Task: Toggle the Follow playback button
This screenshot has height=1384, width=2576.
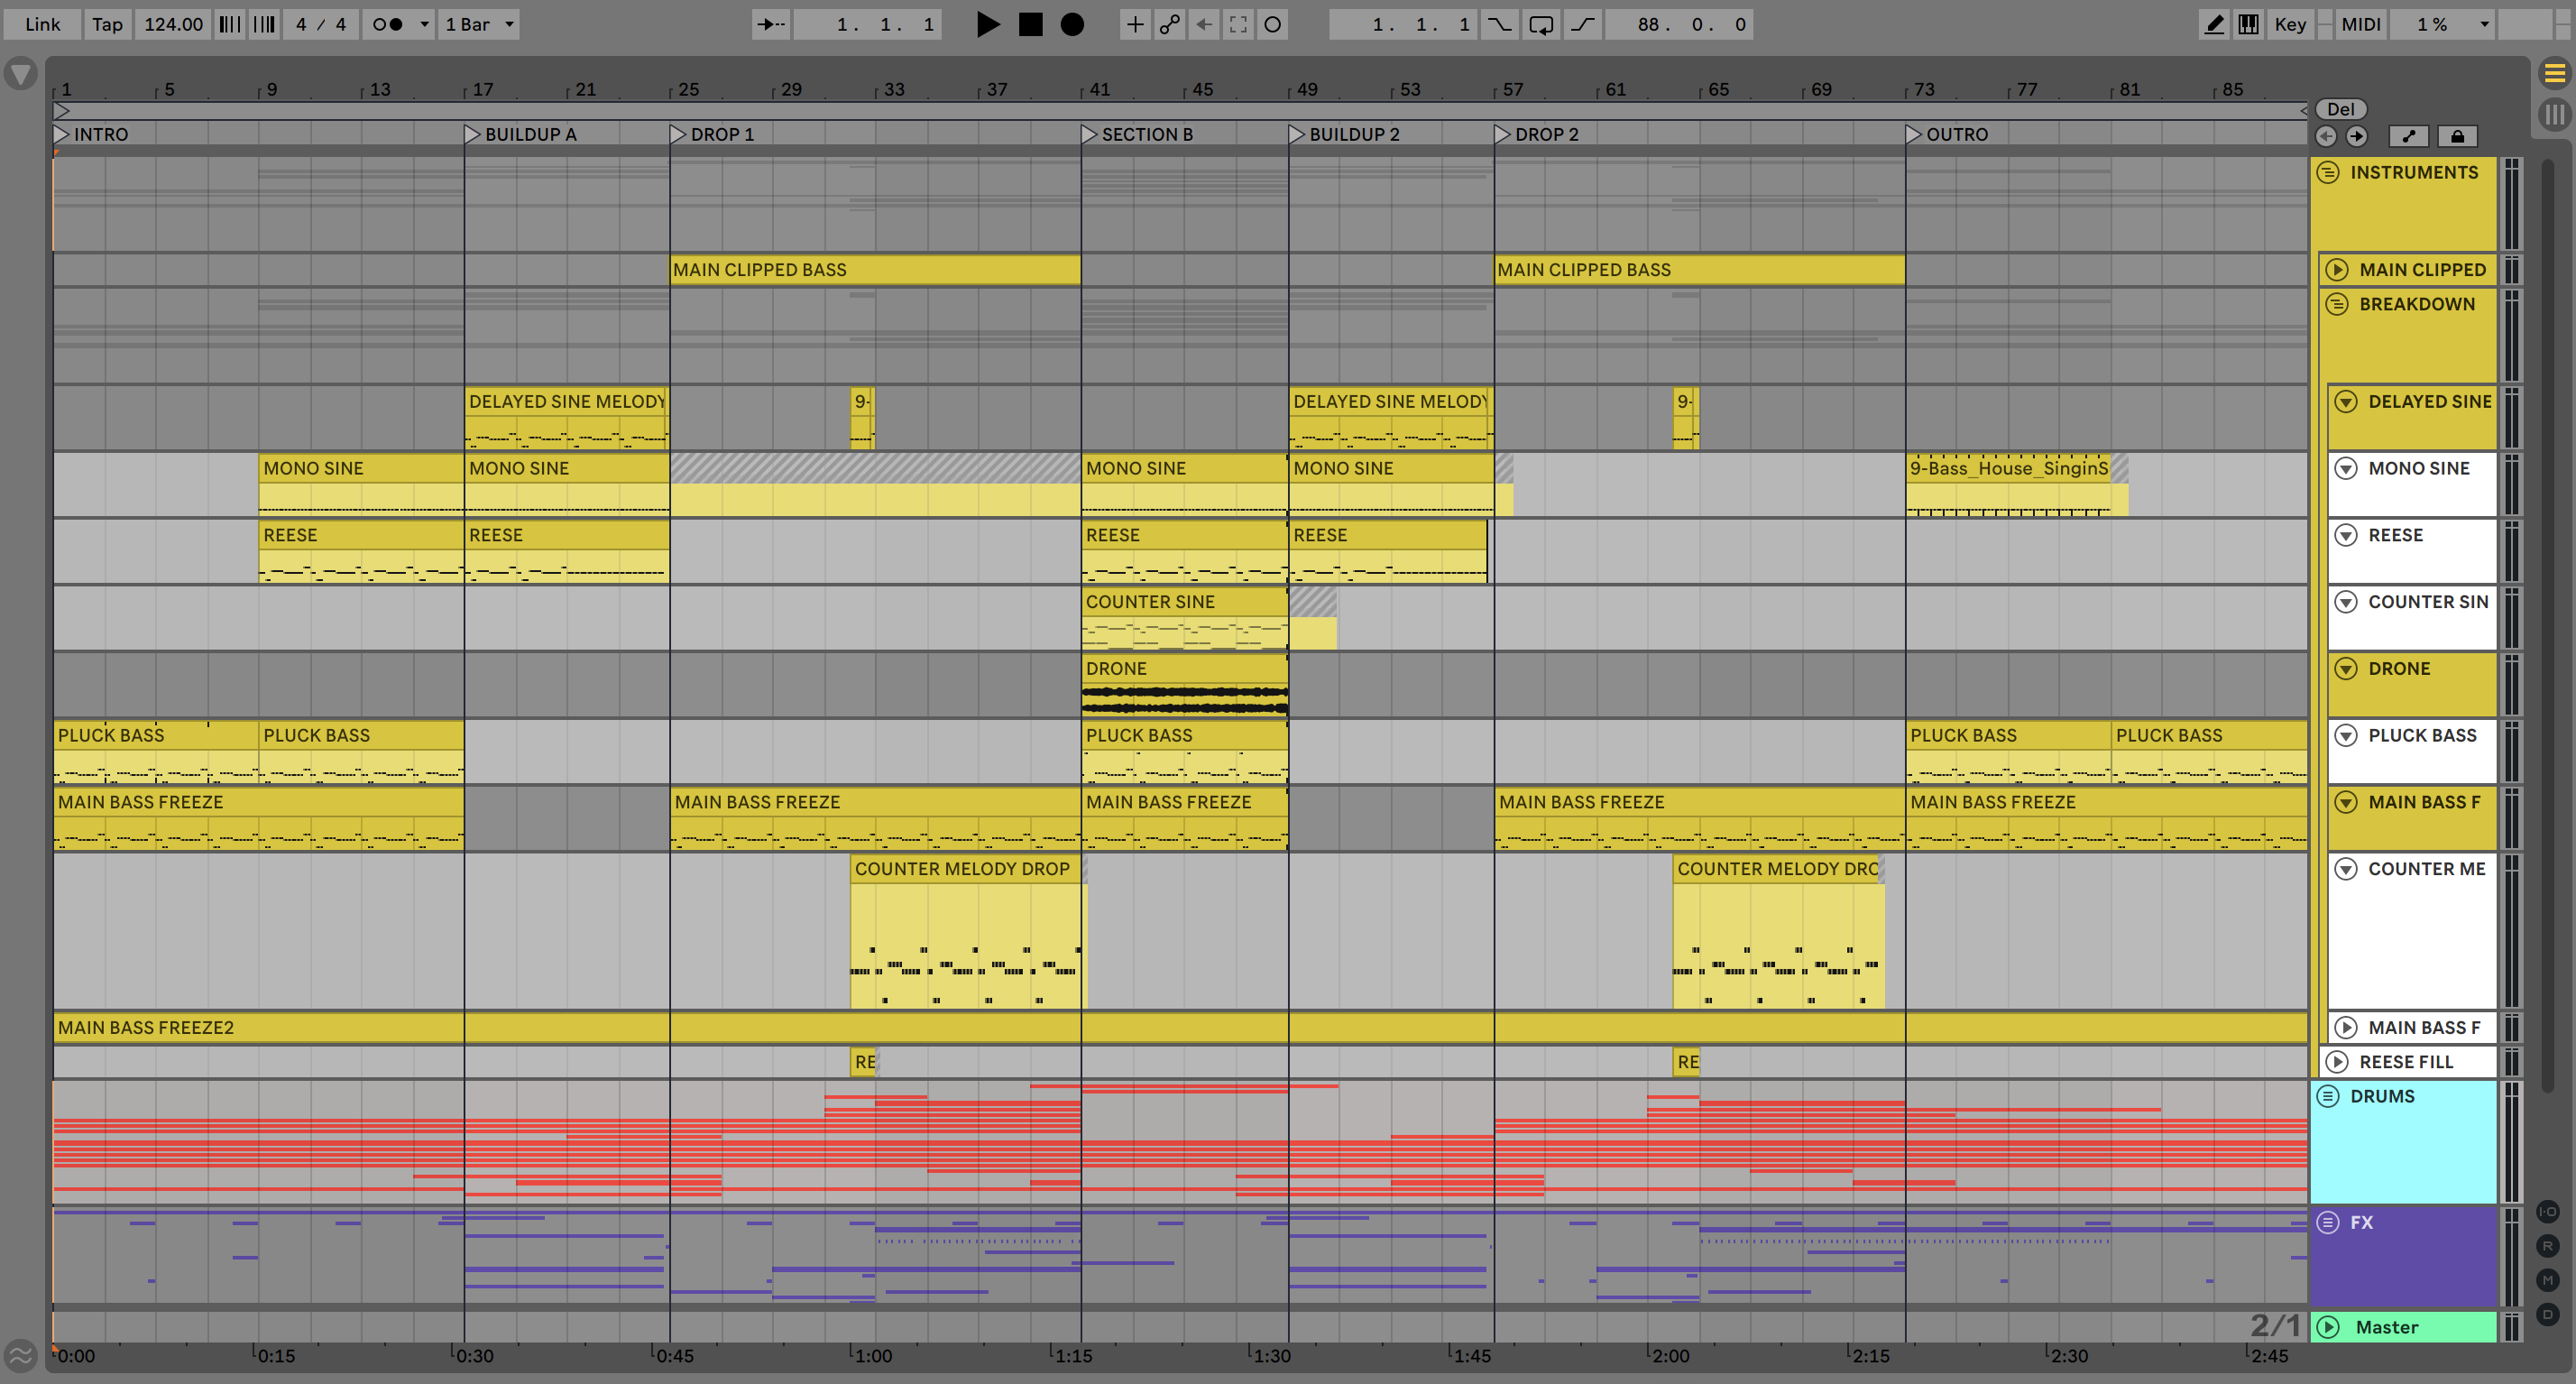Action: [770, 24]
